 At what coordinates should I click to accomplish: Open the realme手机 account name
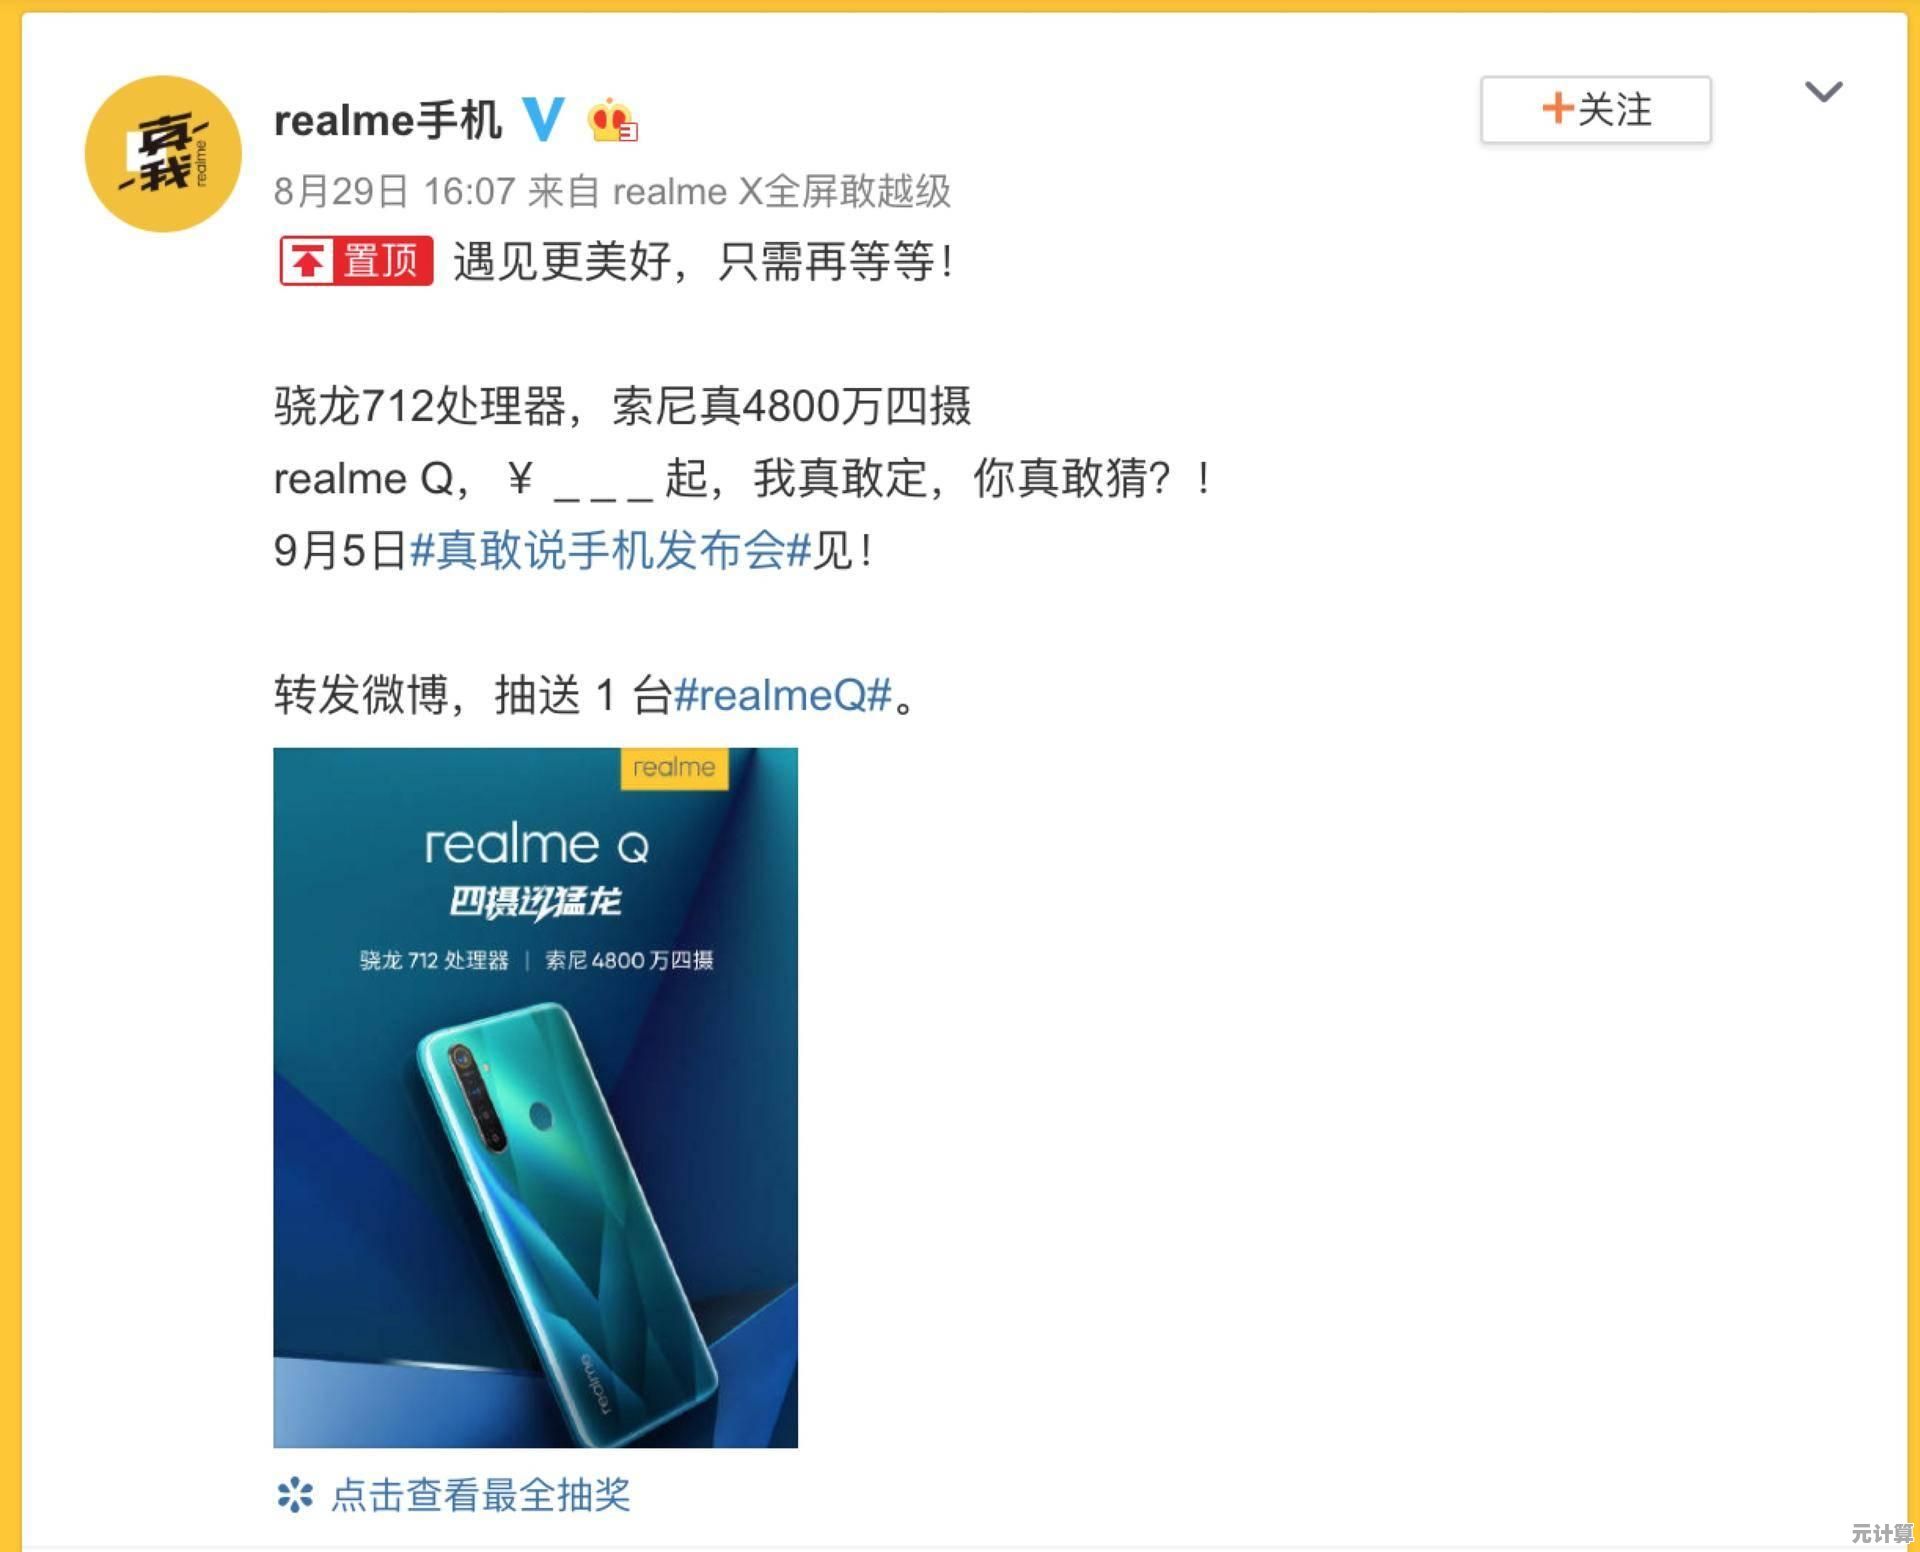388,120
